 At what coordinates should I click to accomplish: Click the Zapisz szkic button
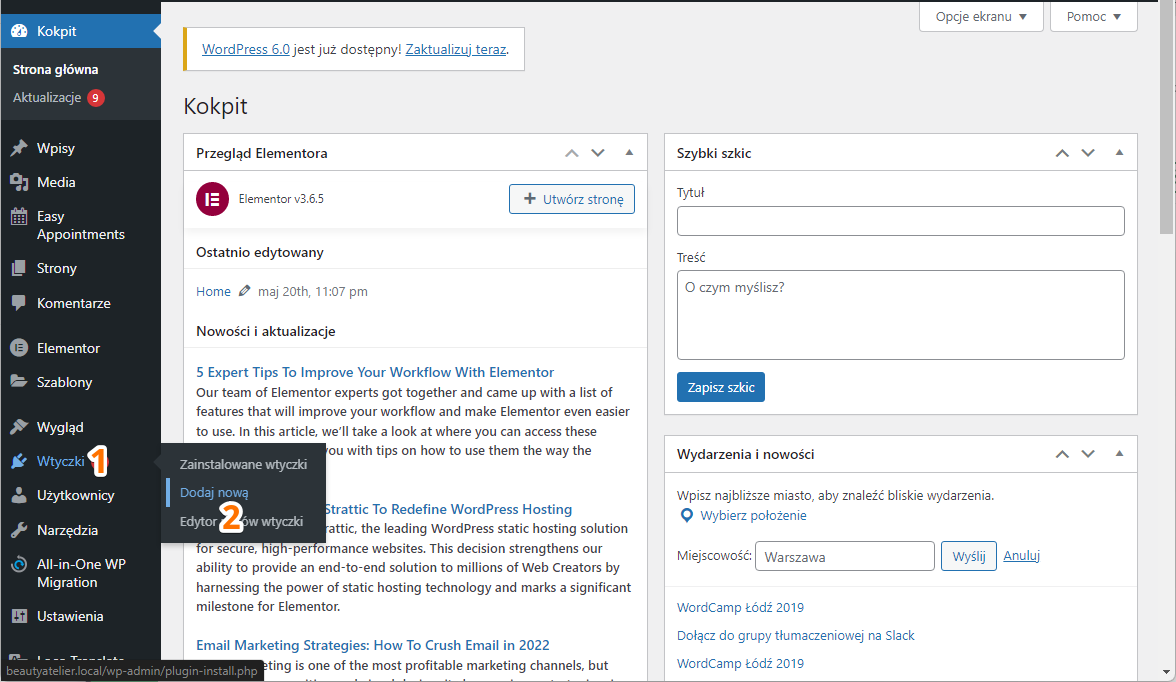coord(720,387)
